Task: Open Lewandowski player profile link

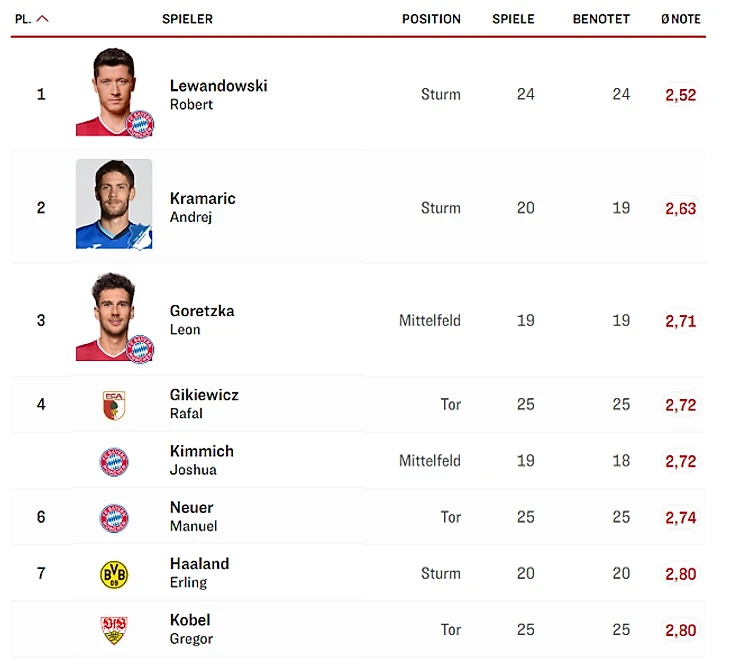Action: 218,86
